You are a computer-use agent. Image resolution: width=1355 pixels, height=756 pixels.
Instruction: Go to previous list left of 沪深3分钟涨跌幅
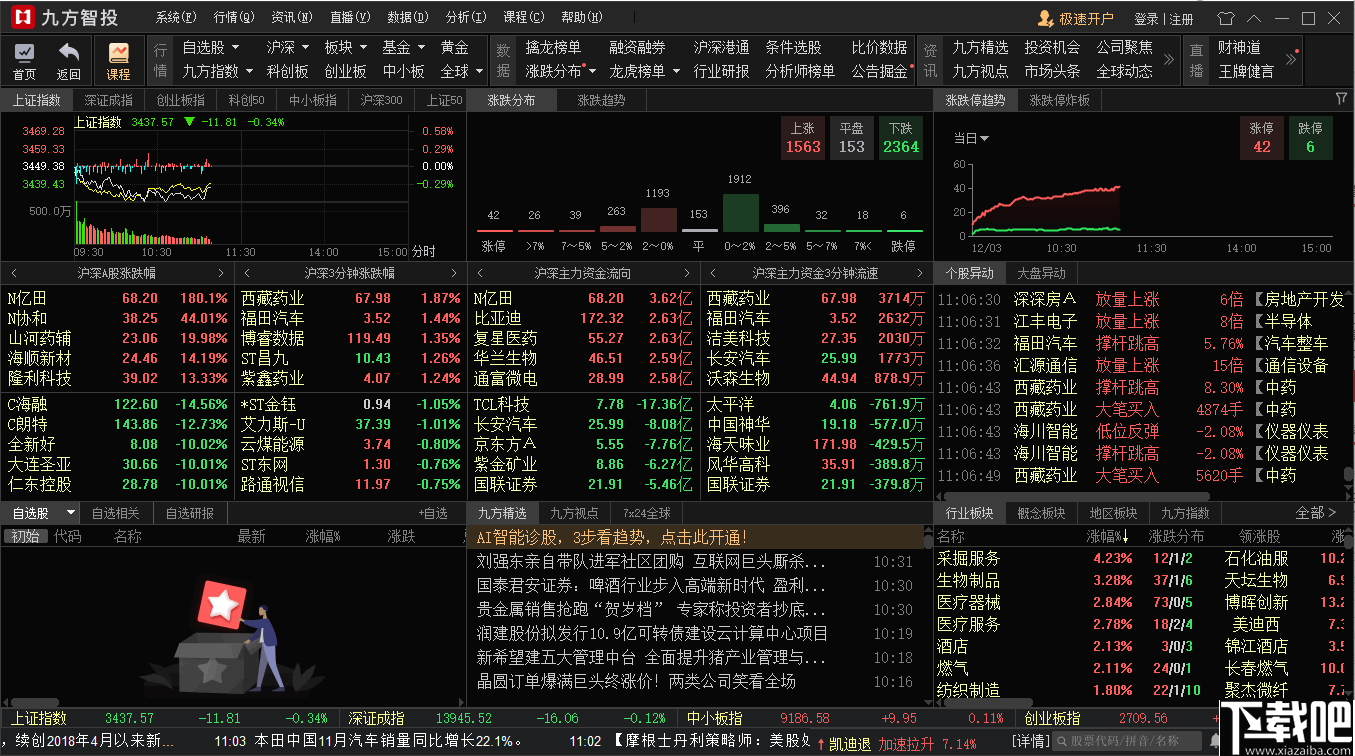pyautogui.click(x=247, y=273)
